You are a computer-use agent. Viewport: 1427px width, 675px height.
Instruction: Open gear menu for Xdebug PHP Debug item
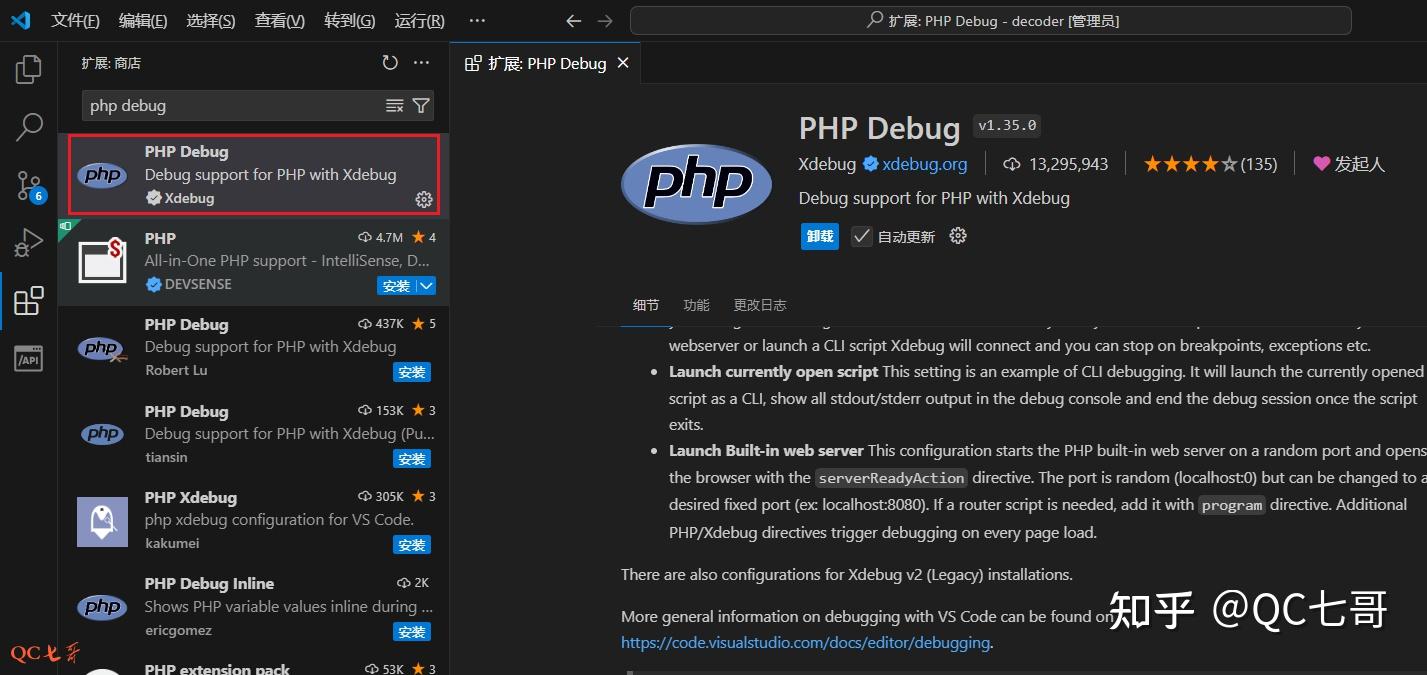(424, 199)
